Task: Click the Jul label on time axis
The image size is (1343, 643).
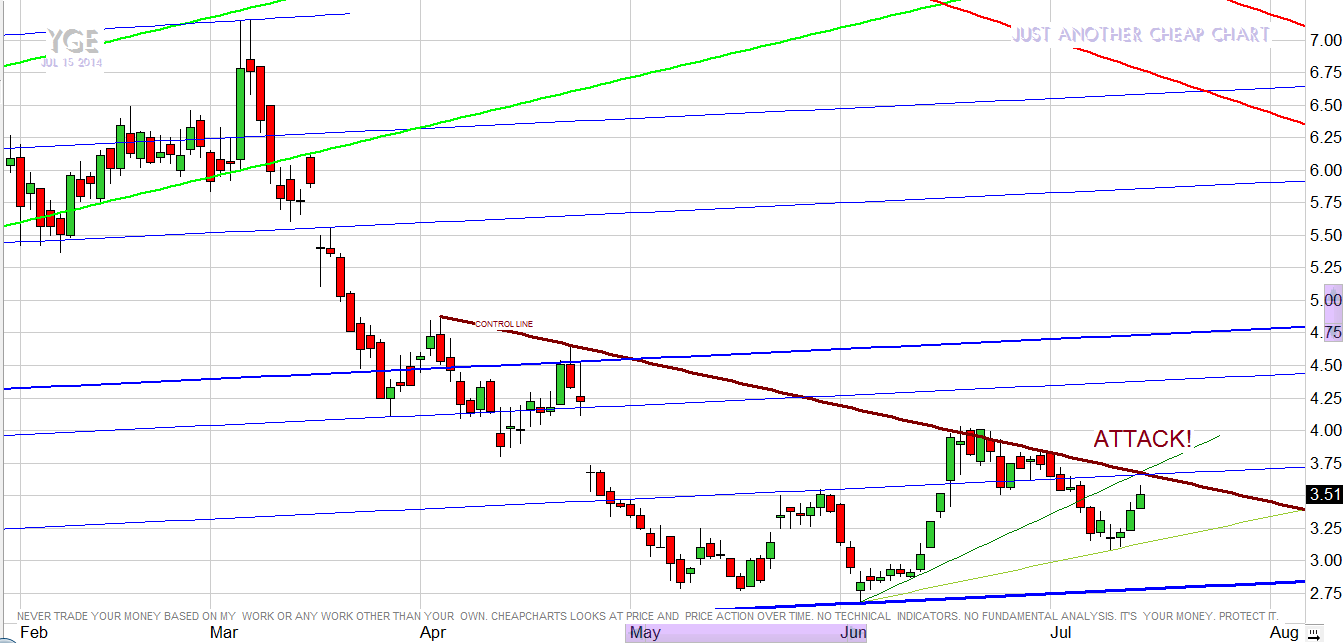Action: tap(1061, 633)
